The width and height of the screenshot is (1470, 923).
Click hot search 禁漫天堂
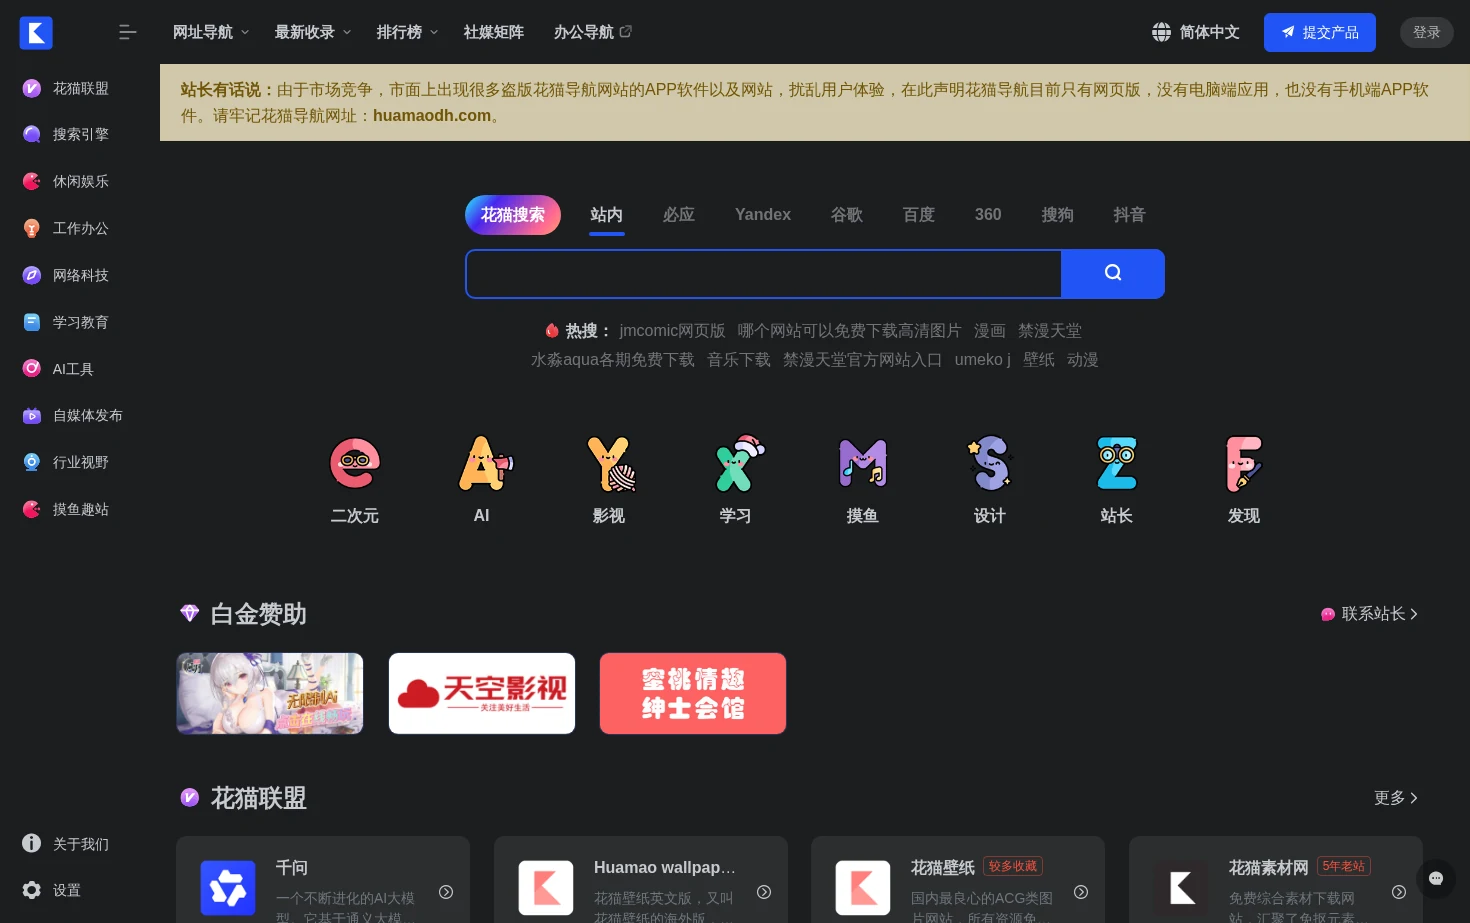click(x=1050, y=331)
